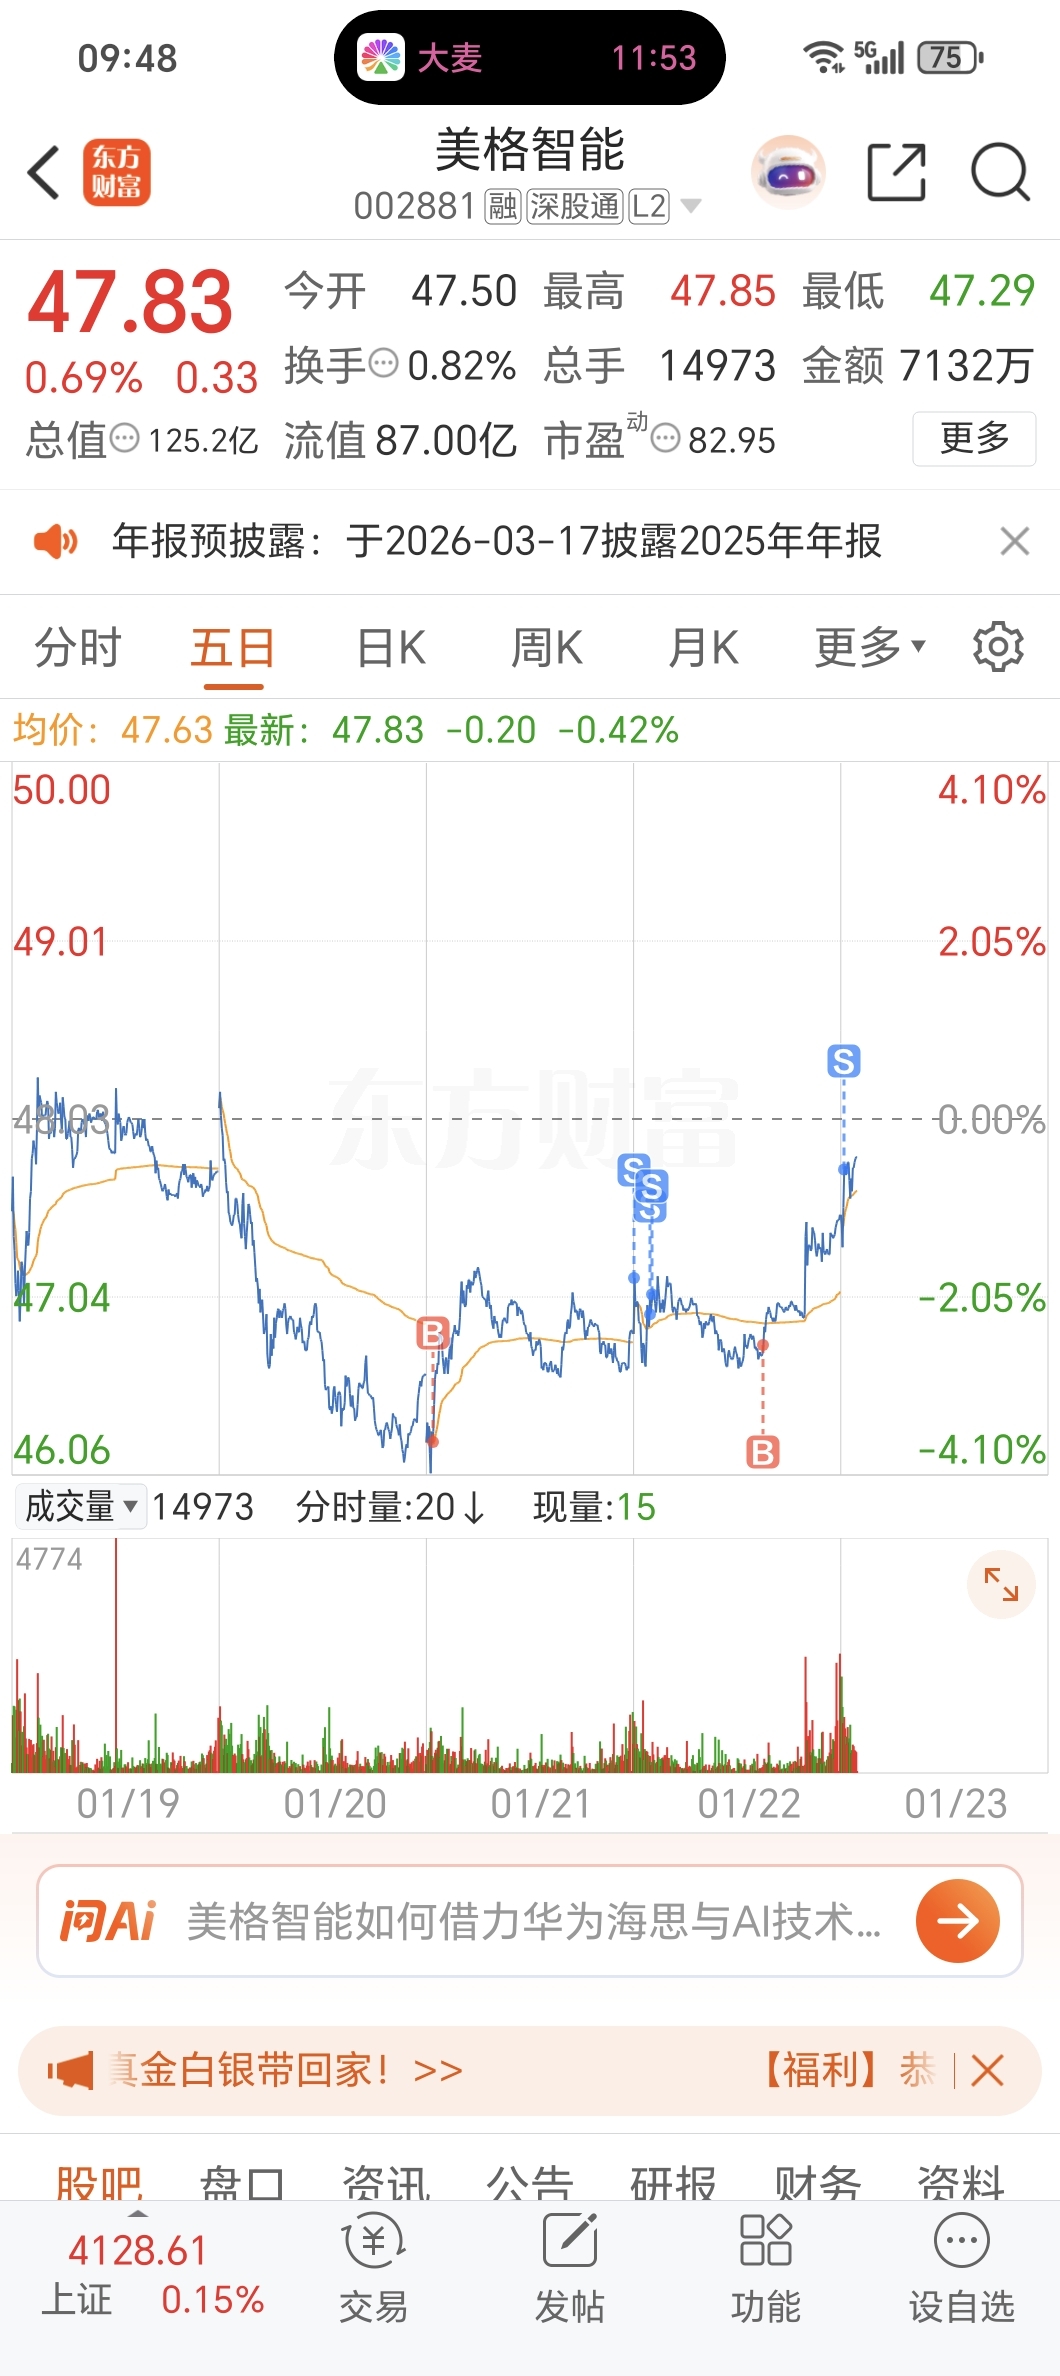Switch to the 分时 tab
1060x2376 pixels.
coord(77,647)
